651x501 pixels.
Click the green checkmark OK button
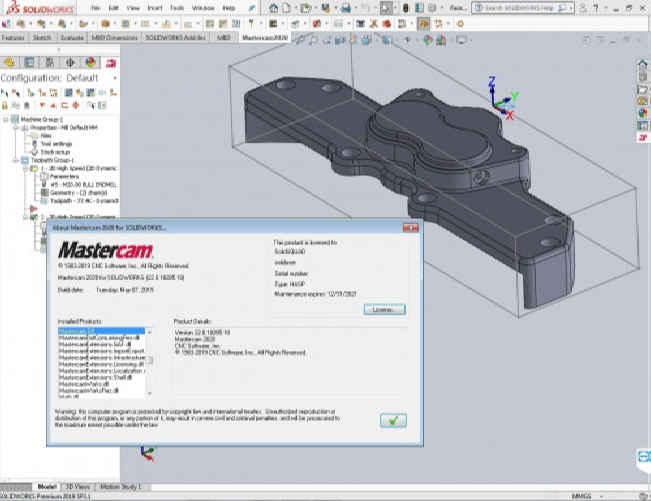tap(393, 420)
